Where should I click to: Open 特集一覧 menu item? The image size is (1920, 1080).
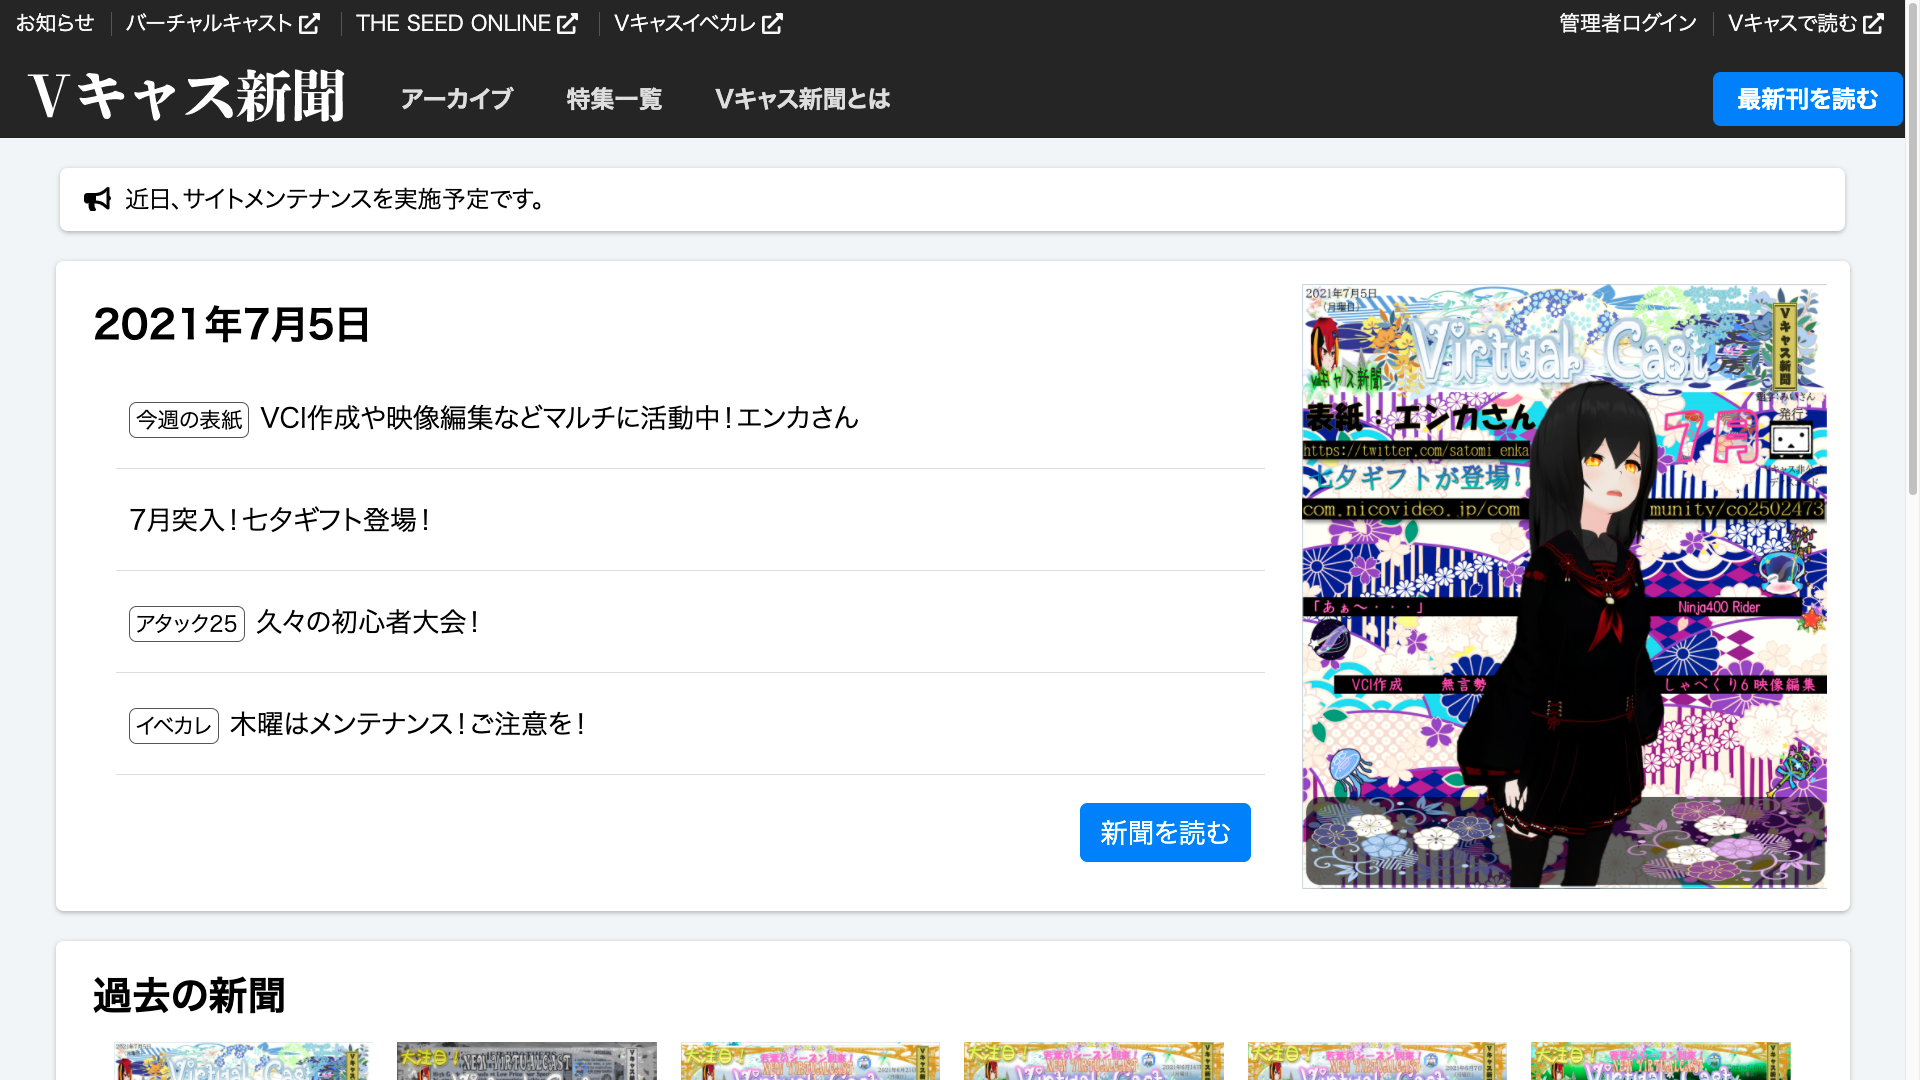[x=614, y=99]
